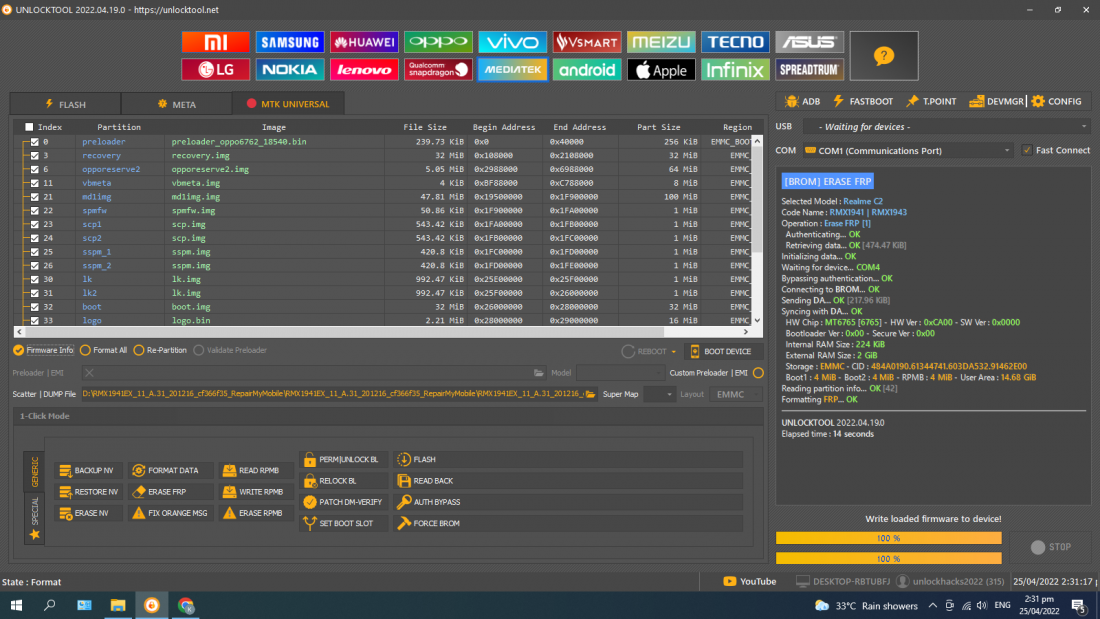Select the Qualcomm Snapdragon tile
The height and width of the screenshot is (619, 1100).
[438, 69]
